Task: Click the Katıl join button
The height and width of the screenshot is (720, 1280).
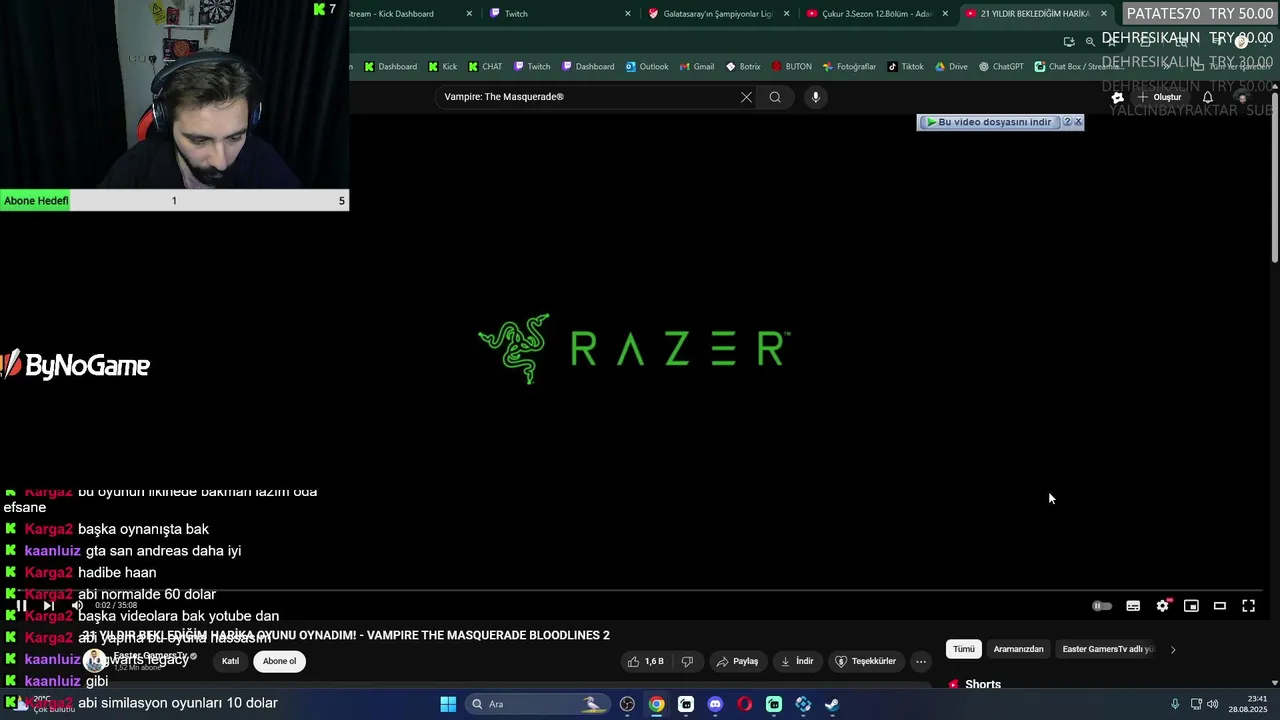Action: [230, 661]
